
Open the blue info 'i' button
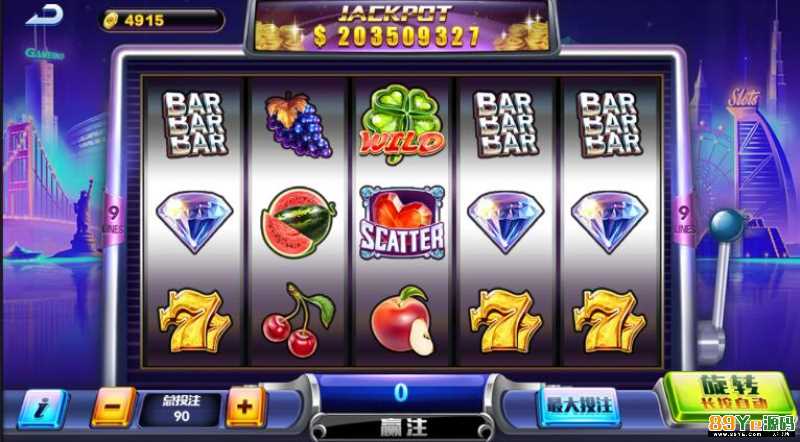43,408
